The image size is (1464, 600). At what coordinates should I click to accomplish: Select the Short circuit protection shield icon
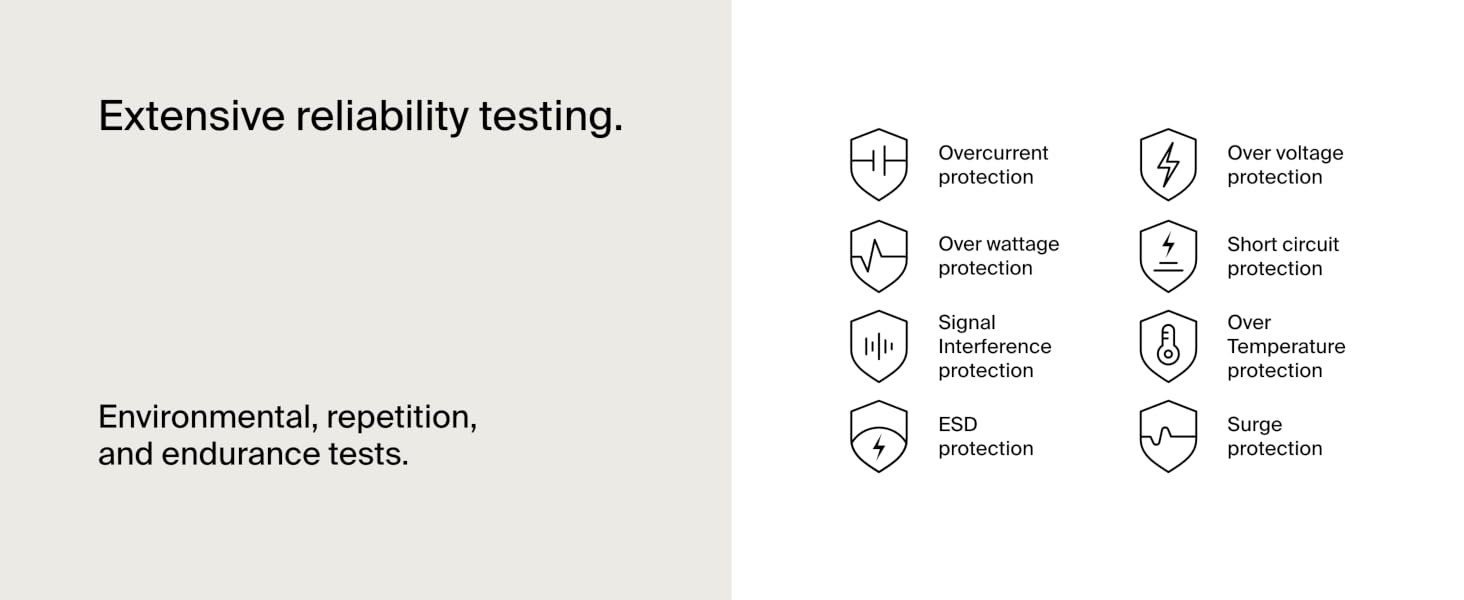pyautogui.click(x=1168, y=256)
